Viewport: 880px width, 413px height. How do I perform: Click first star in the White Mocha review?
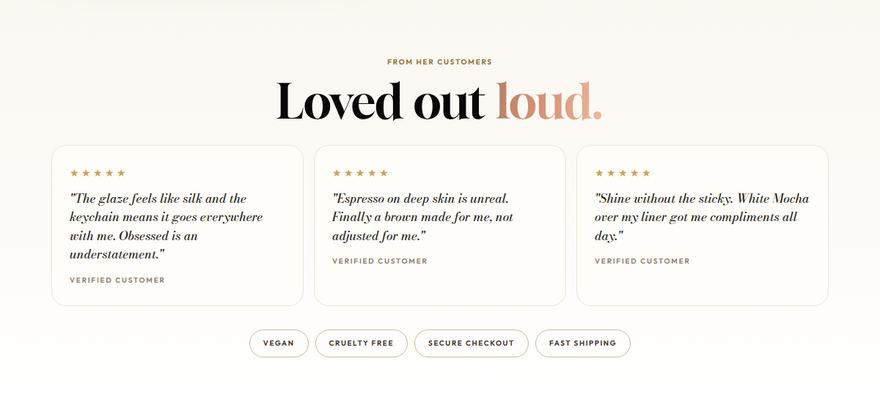pos(599,173)
